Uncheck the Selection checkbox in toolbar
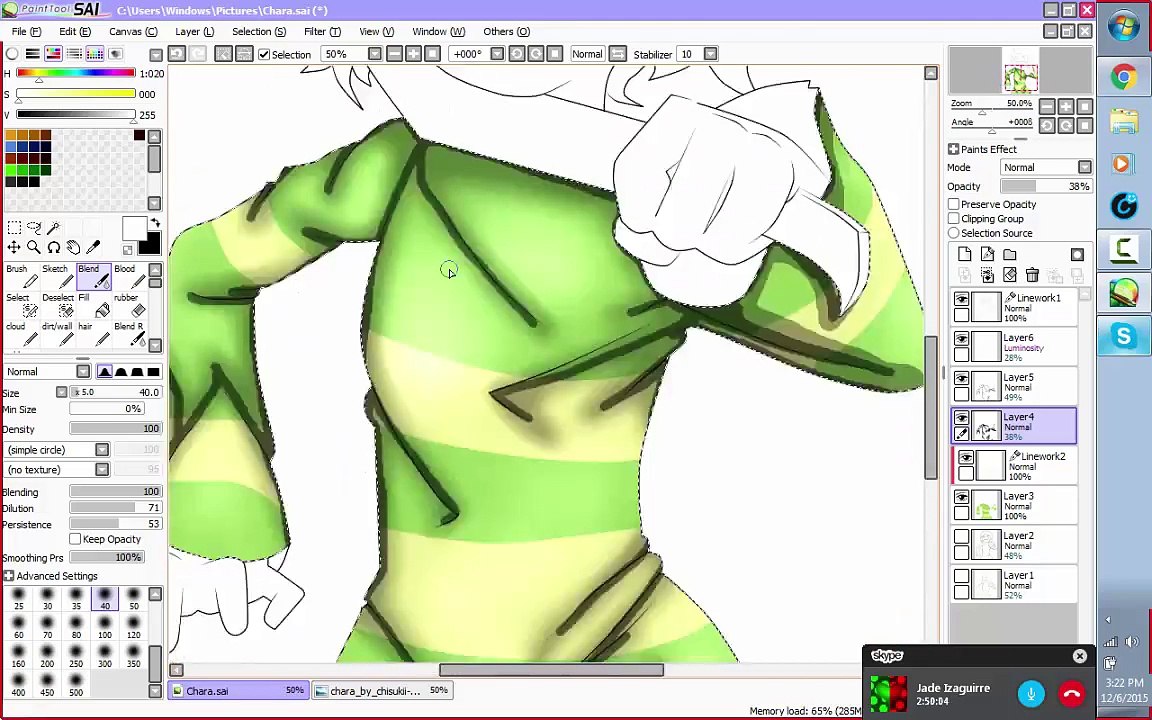1152x720 pixels. point(264,54)
